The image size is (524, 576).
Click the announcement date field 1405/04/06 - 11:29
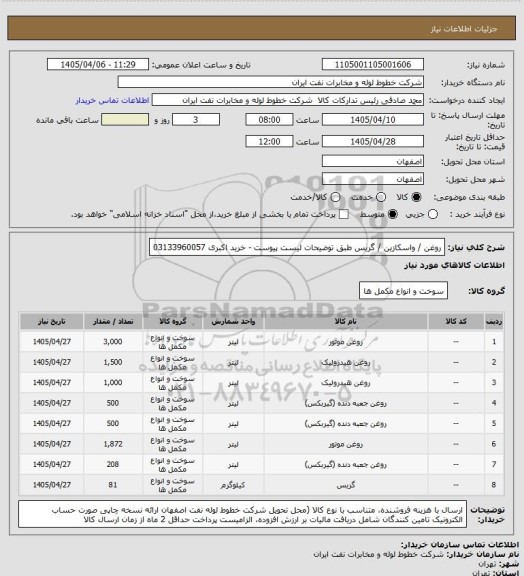tap(98, 64)
